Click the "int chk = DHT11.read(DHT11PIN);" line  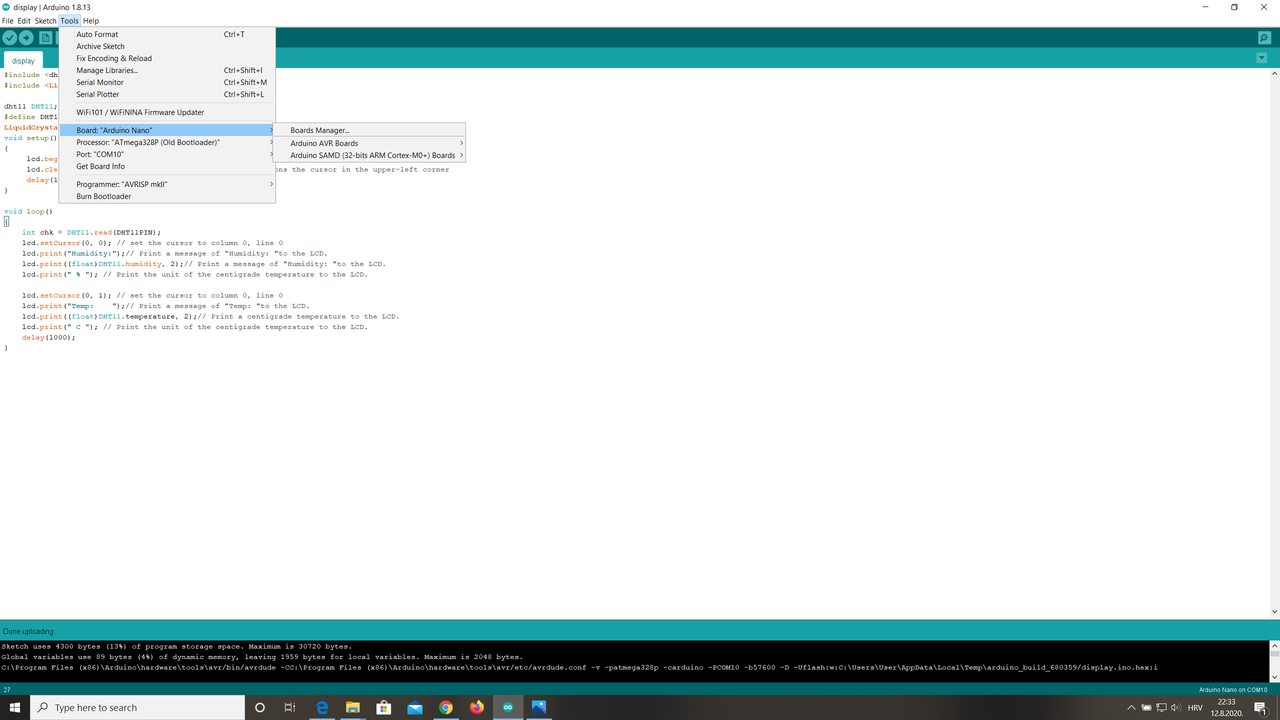[x=91, y=232]
